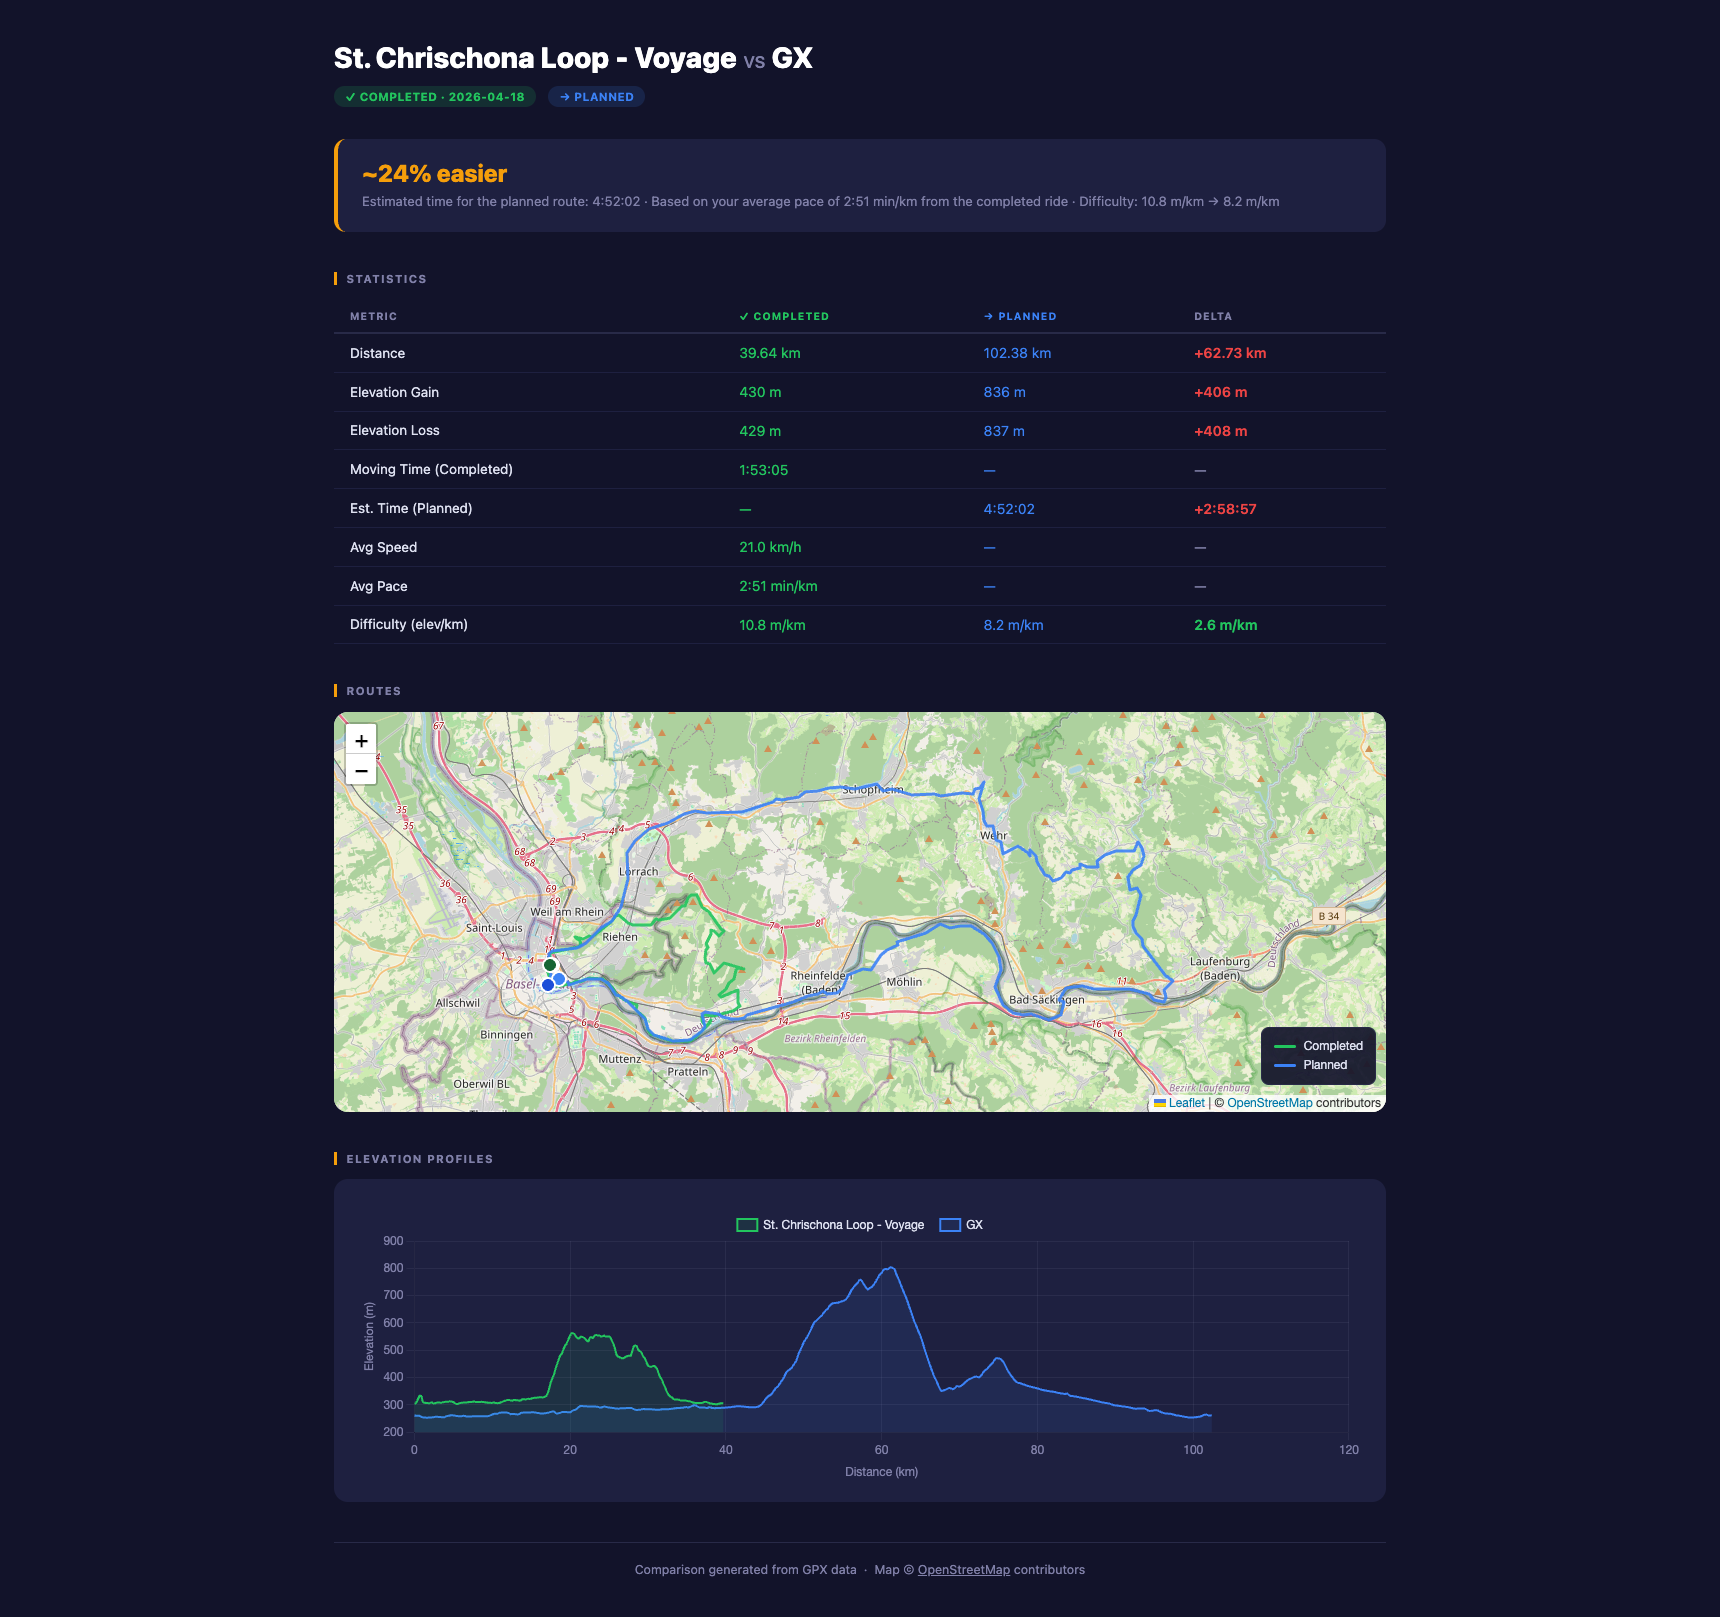Toggle St. Chrischona Loop - Voyage chart series

click(x=830, y=1225)
